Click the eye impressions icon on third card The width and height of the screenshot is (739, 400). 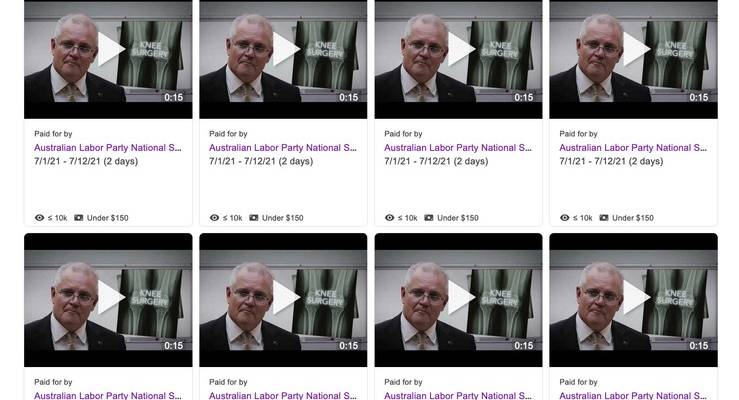click(390, 218)
